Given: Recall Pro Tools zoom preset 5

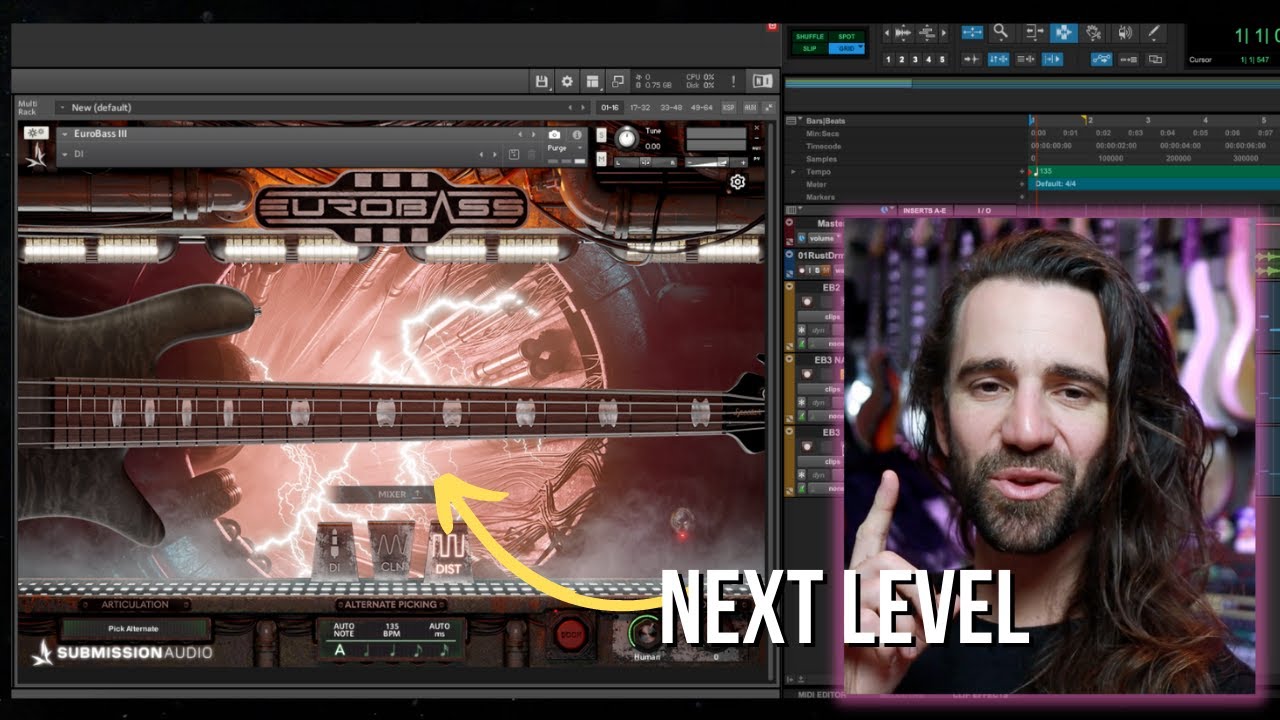Looking at the screenshot, I should [942, 59].
